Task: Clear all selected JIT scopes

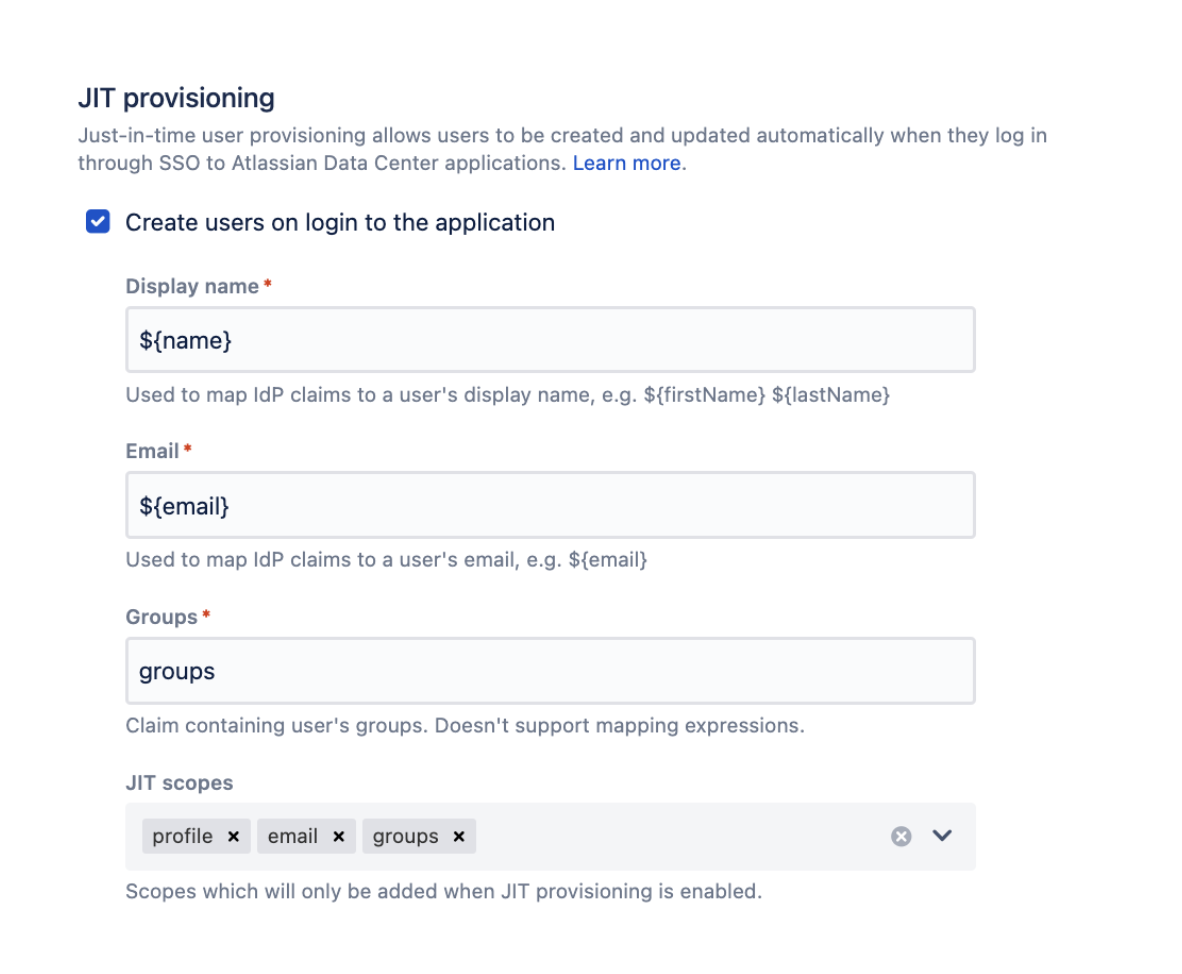Action: [901, 837]
